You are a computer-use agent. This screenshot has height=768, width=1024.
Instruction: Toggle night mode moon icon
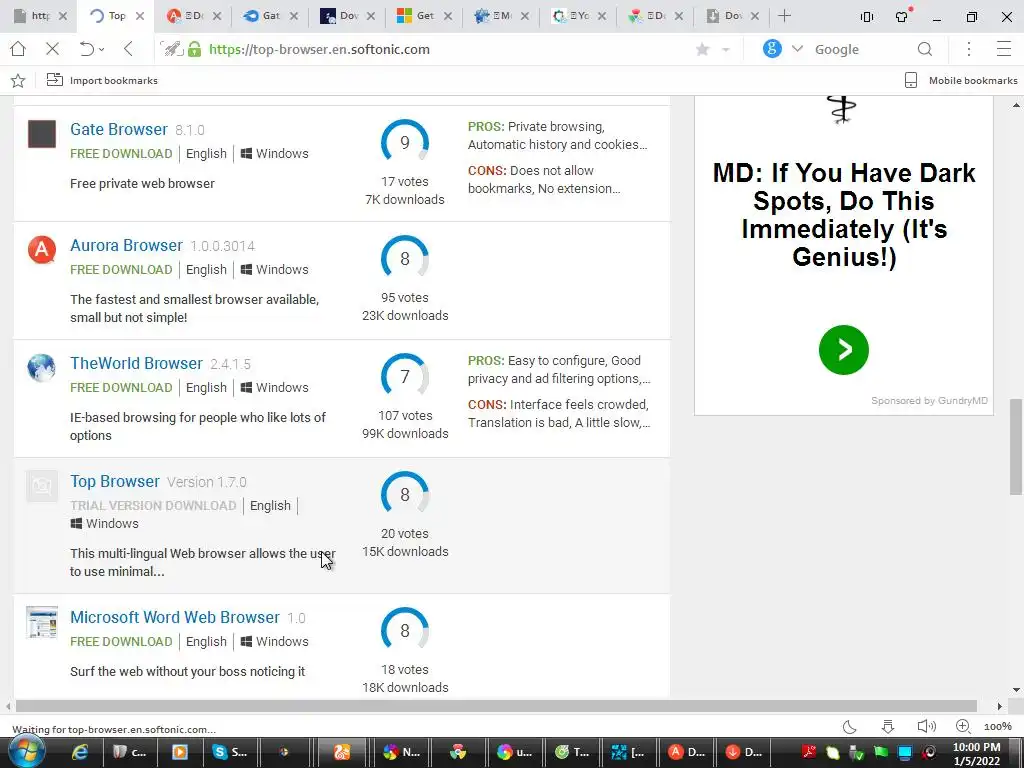click(x=850, y=727)
